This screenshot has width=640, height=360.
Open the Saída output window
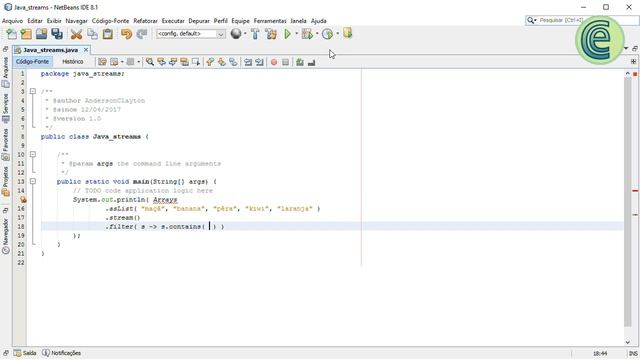coord(25,353)
